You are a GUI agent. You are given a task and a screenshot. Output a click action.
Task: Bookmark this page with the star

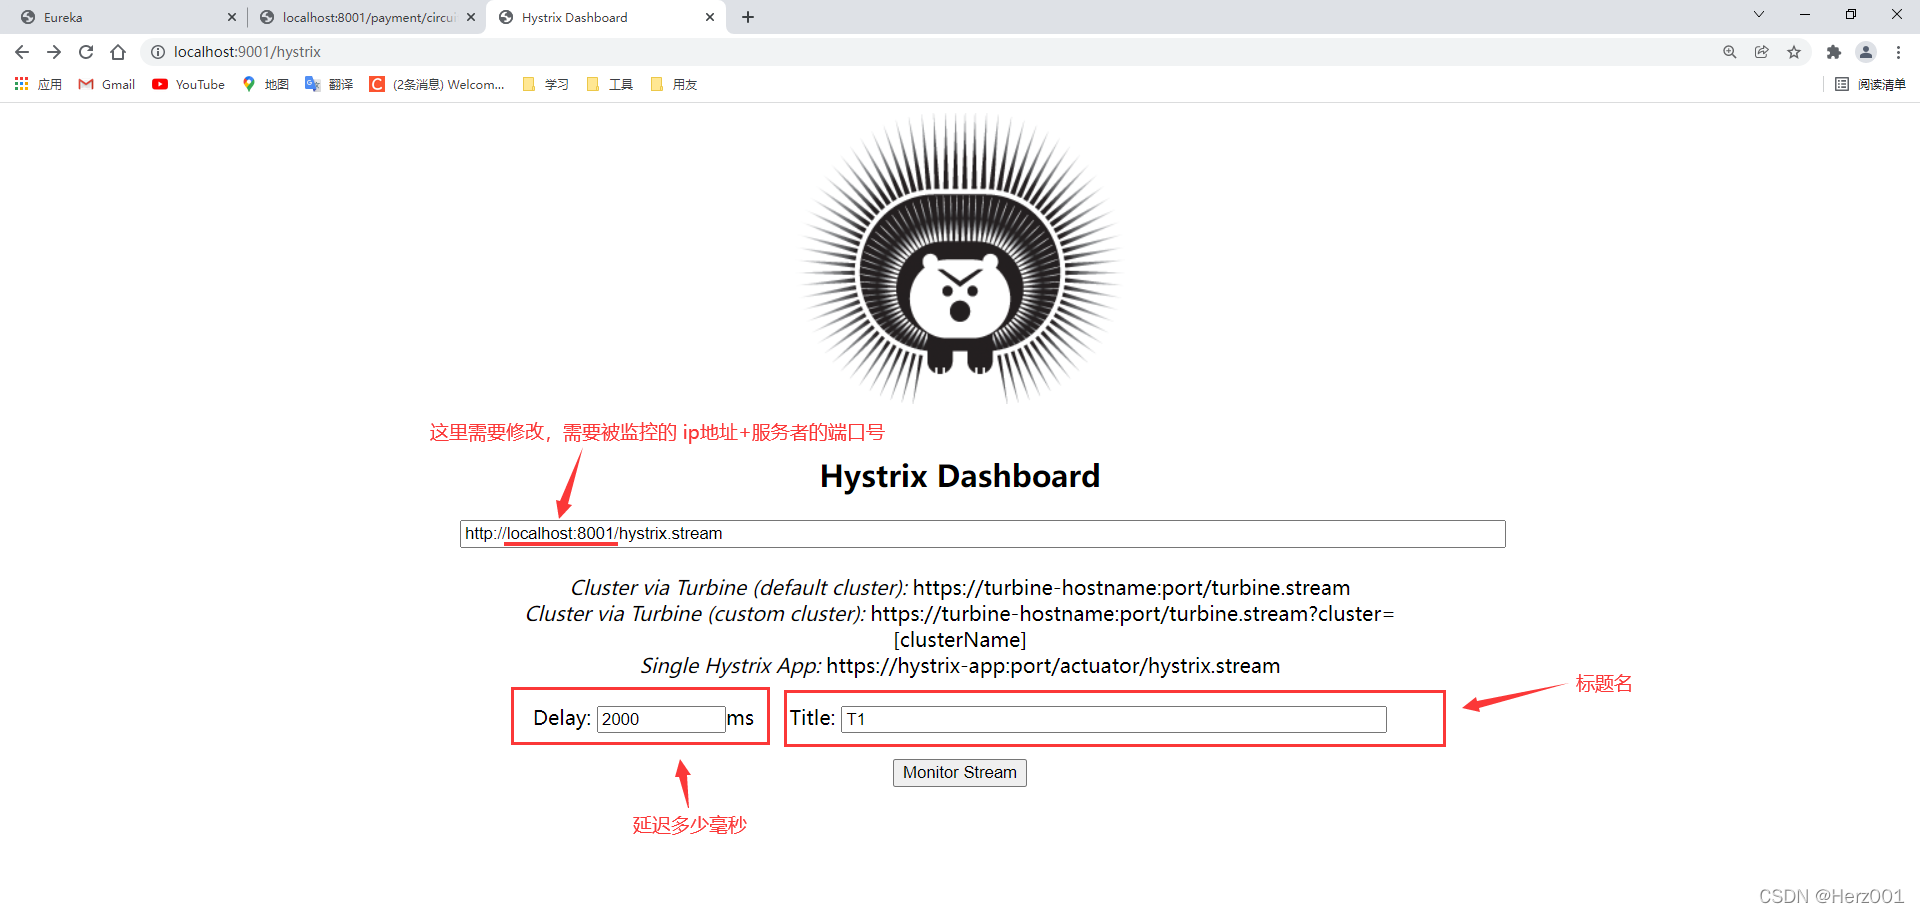point(1794,52)
